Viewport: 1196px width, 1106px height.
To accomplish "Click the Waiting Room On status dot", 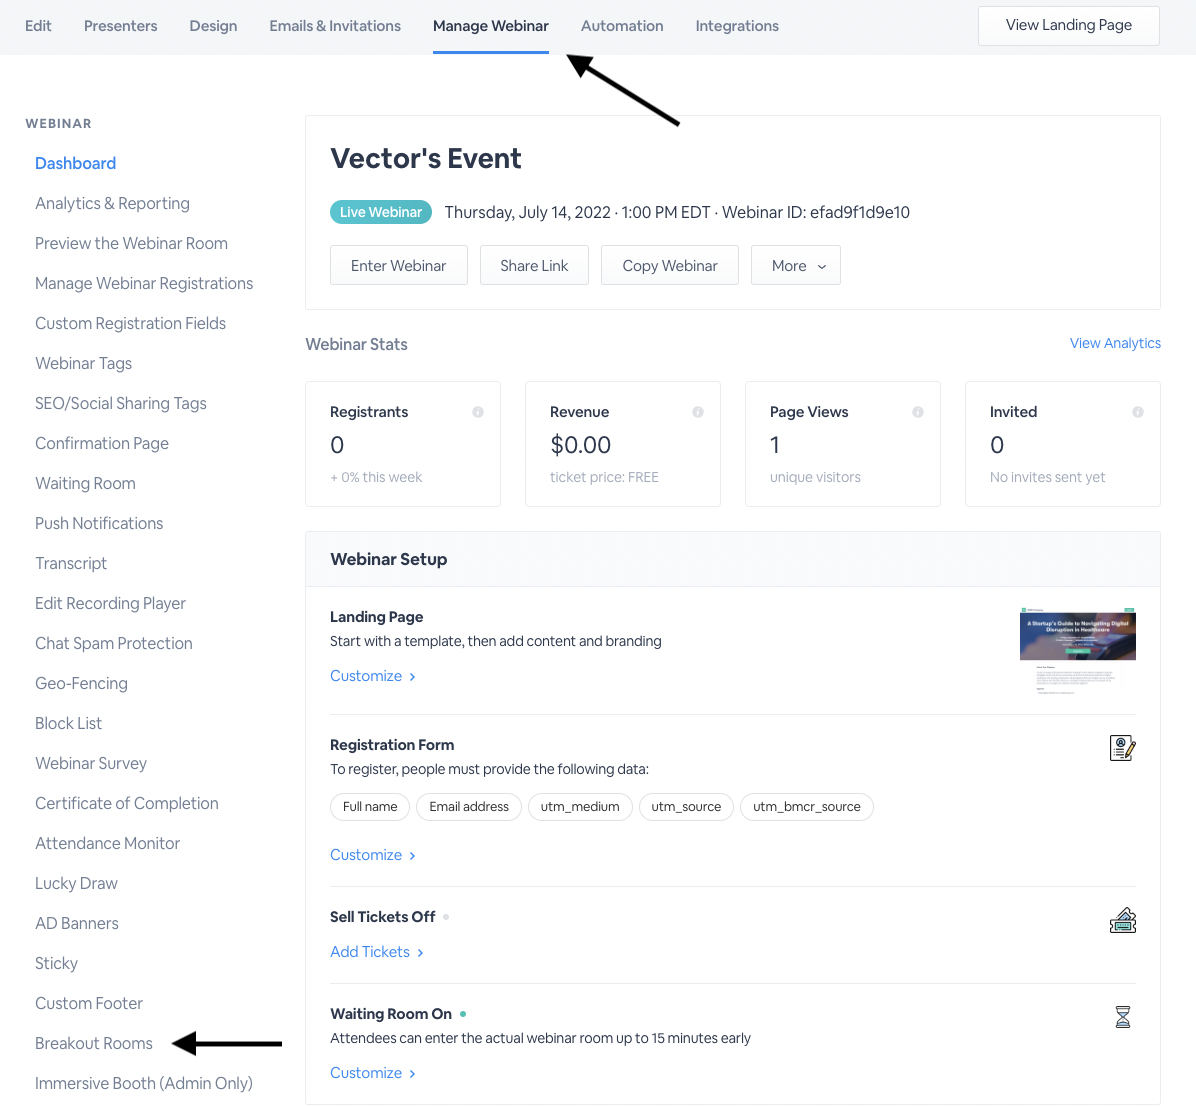I will click(463, 1014).
